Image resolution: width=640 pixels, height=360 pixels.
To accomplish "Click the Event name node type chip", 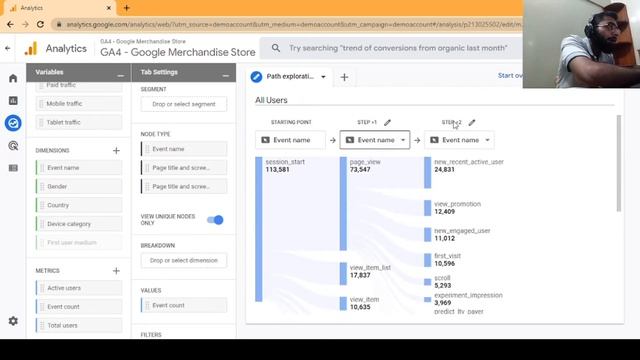I will point(184,149).
